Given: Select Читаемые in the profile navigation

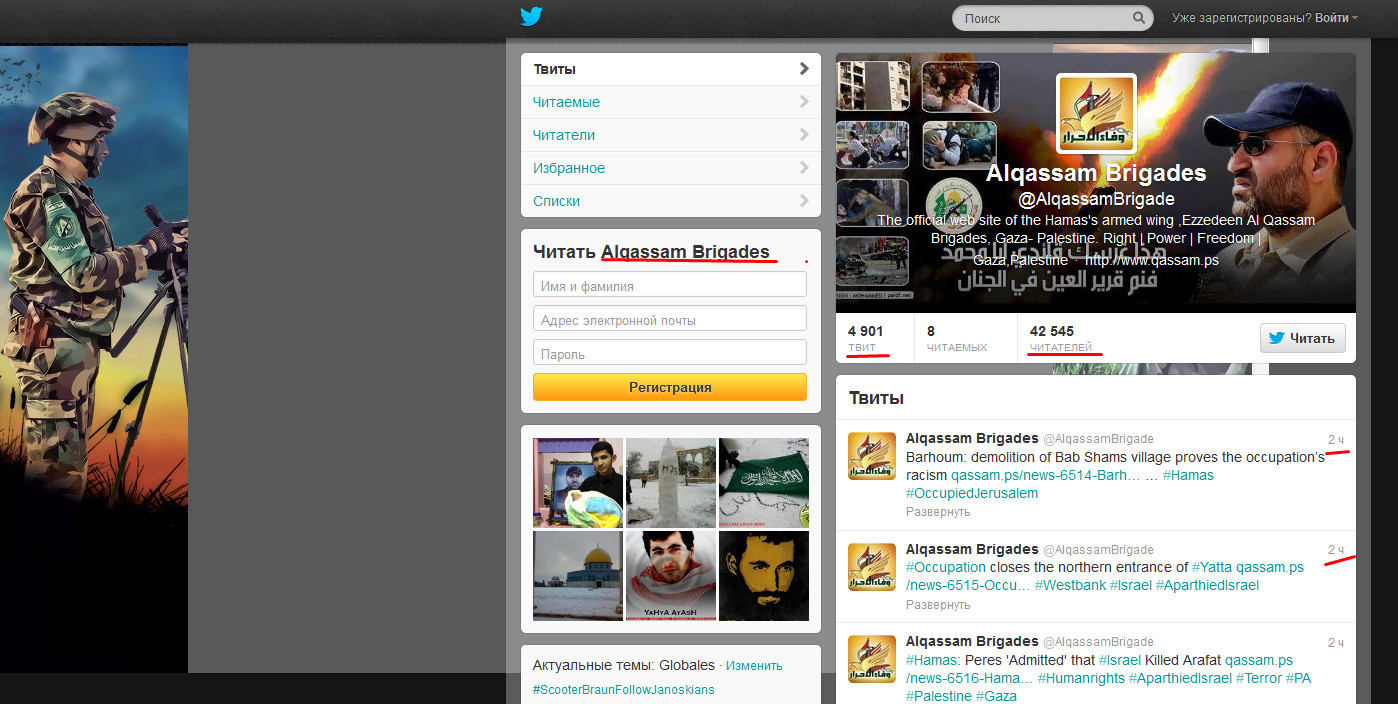Looking at the screenshot, I should (671, 102).
